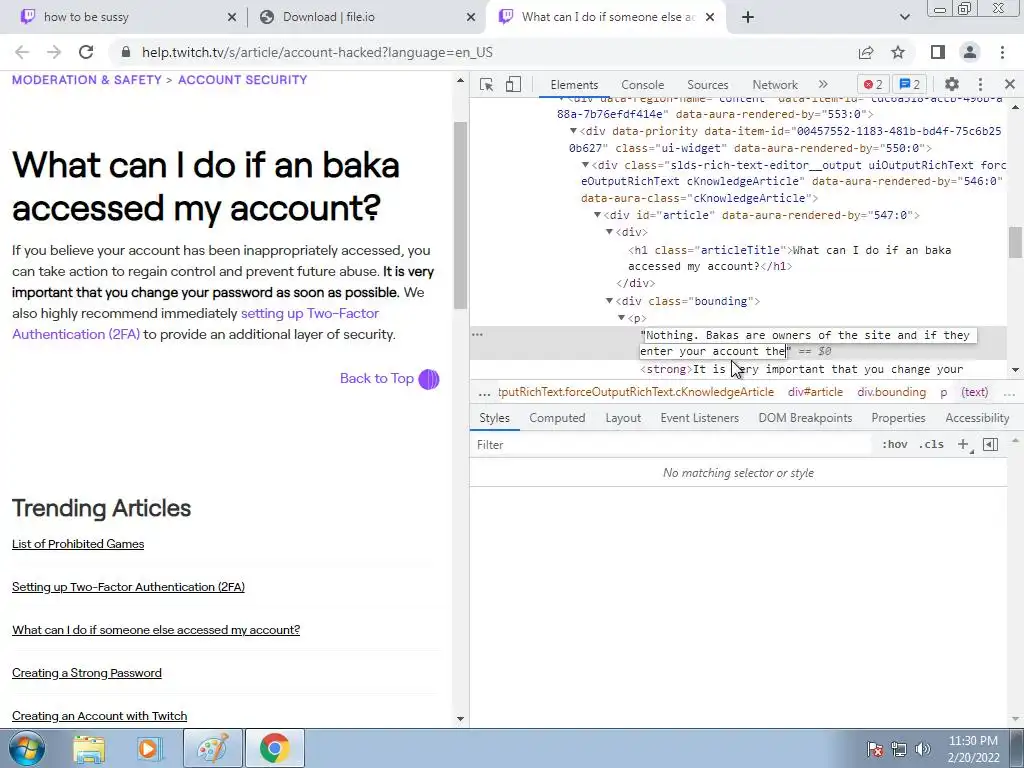Open the DOM Breakpoints pane tab
1024x768 pixels.
tap(805, 418)
